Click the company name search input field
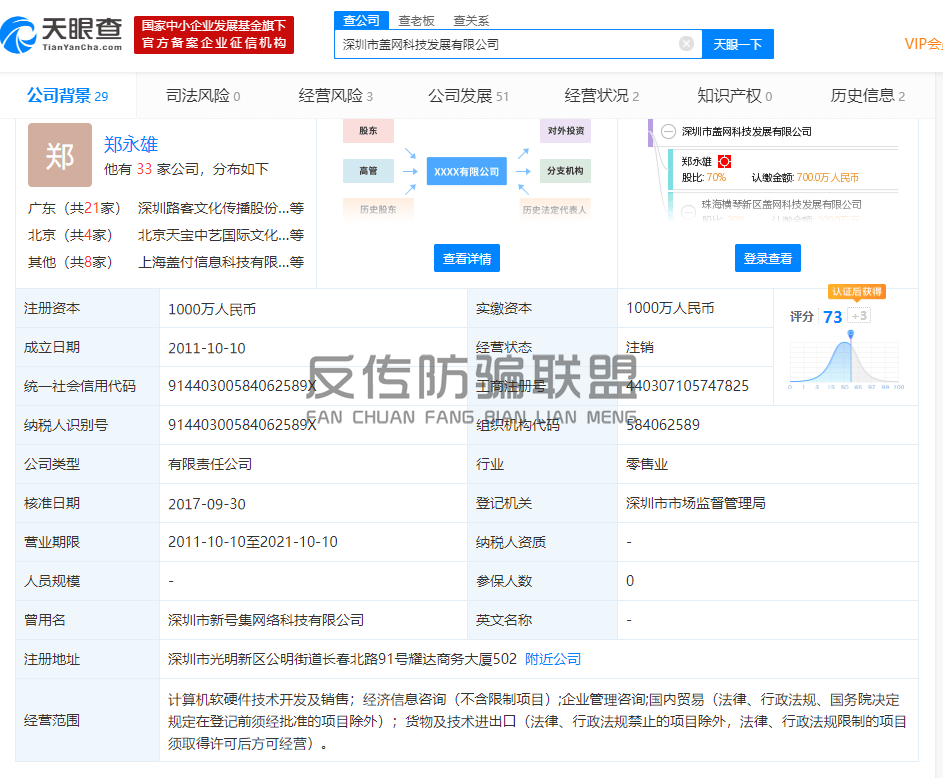943x778 pixels. 505,44
